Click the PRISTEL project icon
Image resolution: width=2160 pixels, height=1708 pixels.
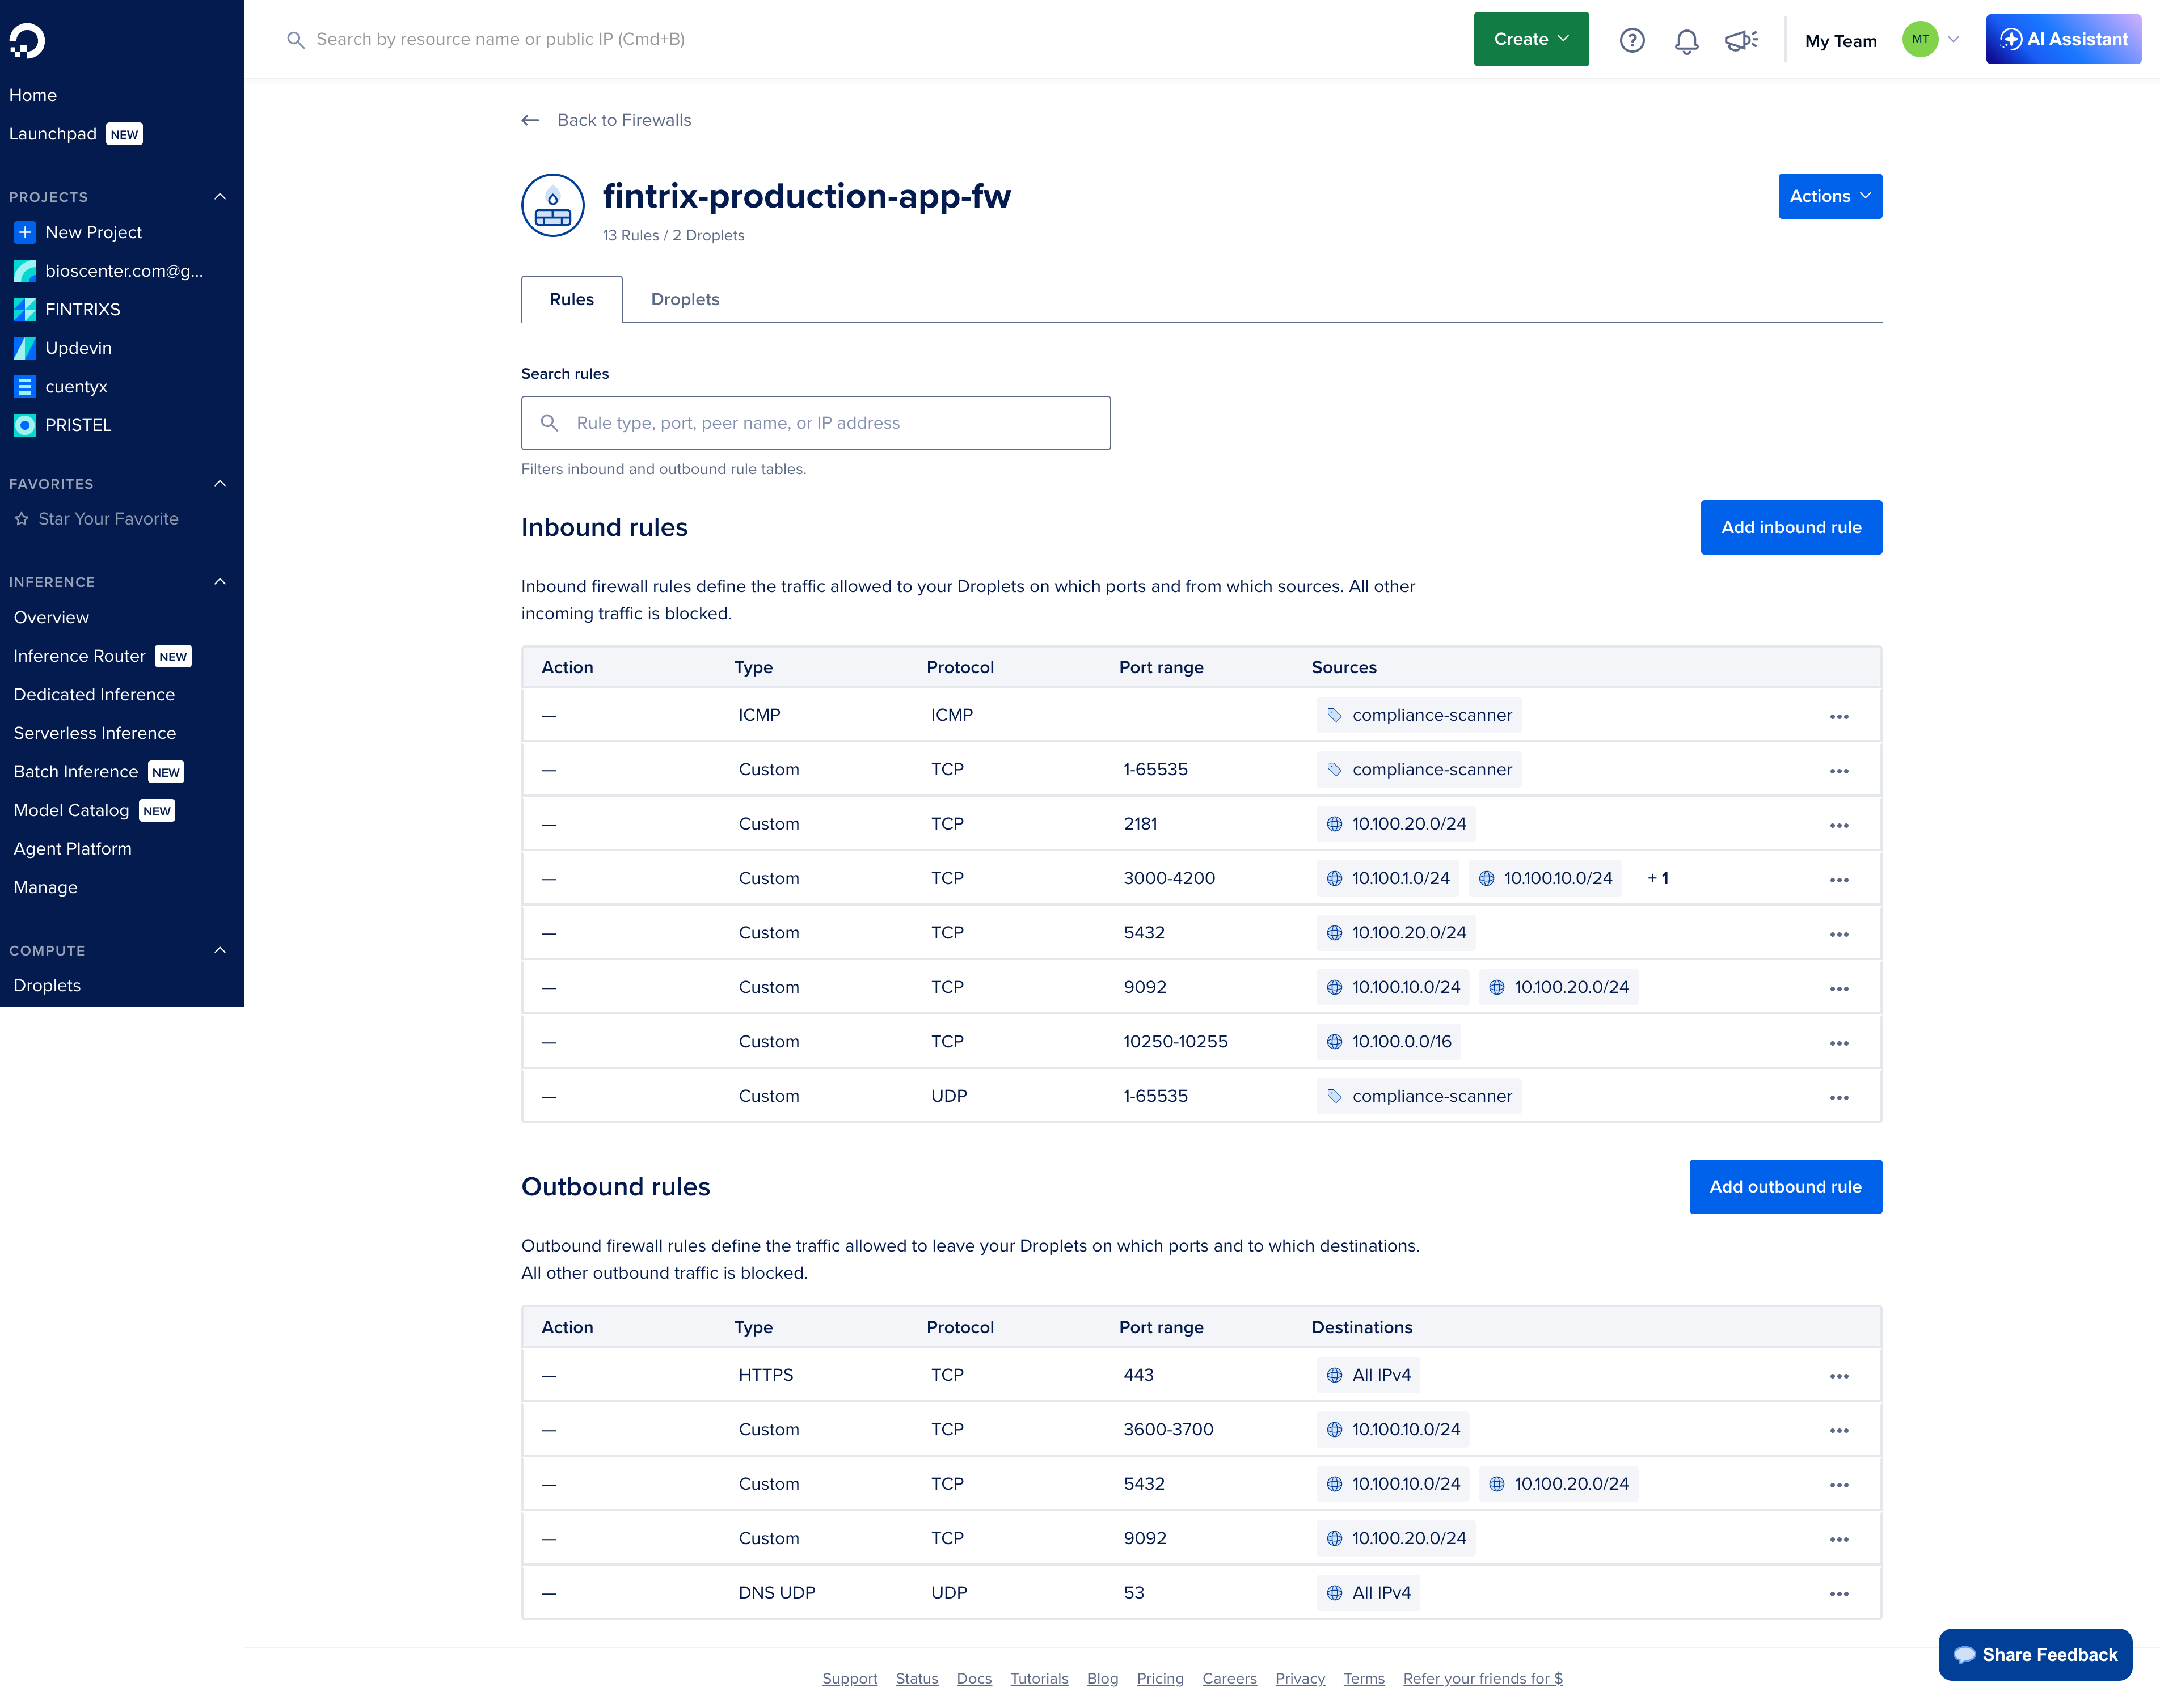click(25, 425)
